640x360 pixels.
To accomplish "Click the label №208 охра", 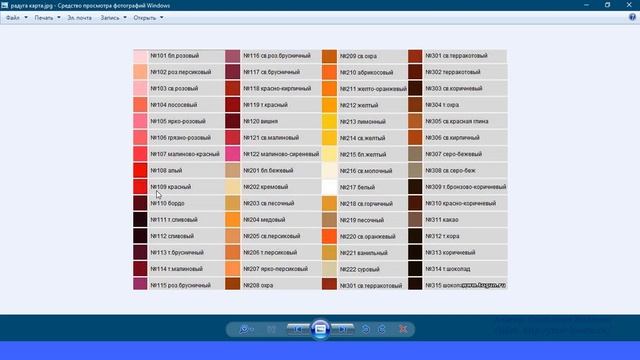I will [x=258, y=285].
